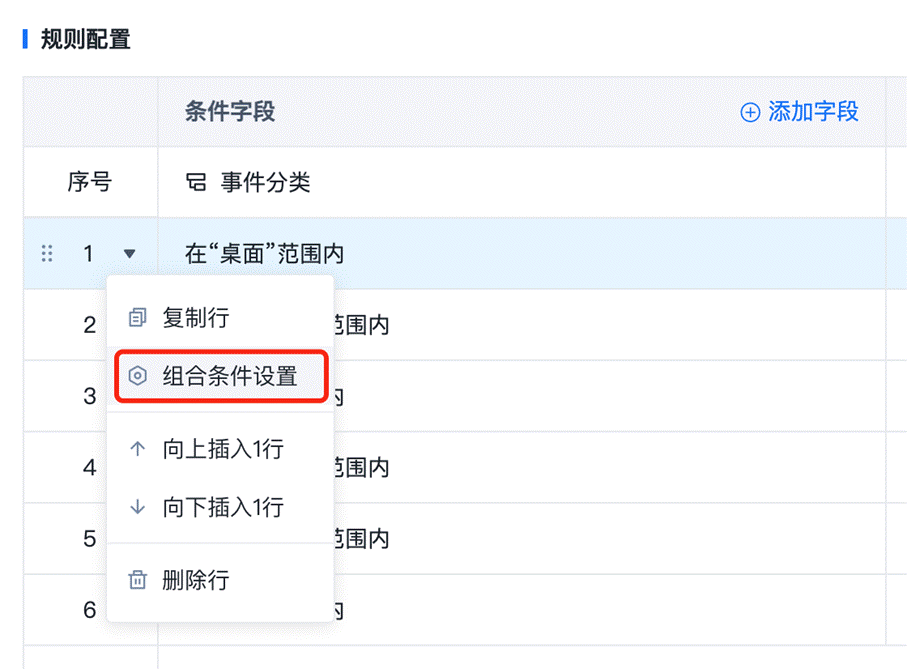The image size is (907, 669).
Task: Click the copy row icon
Action: pos(137,317)
